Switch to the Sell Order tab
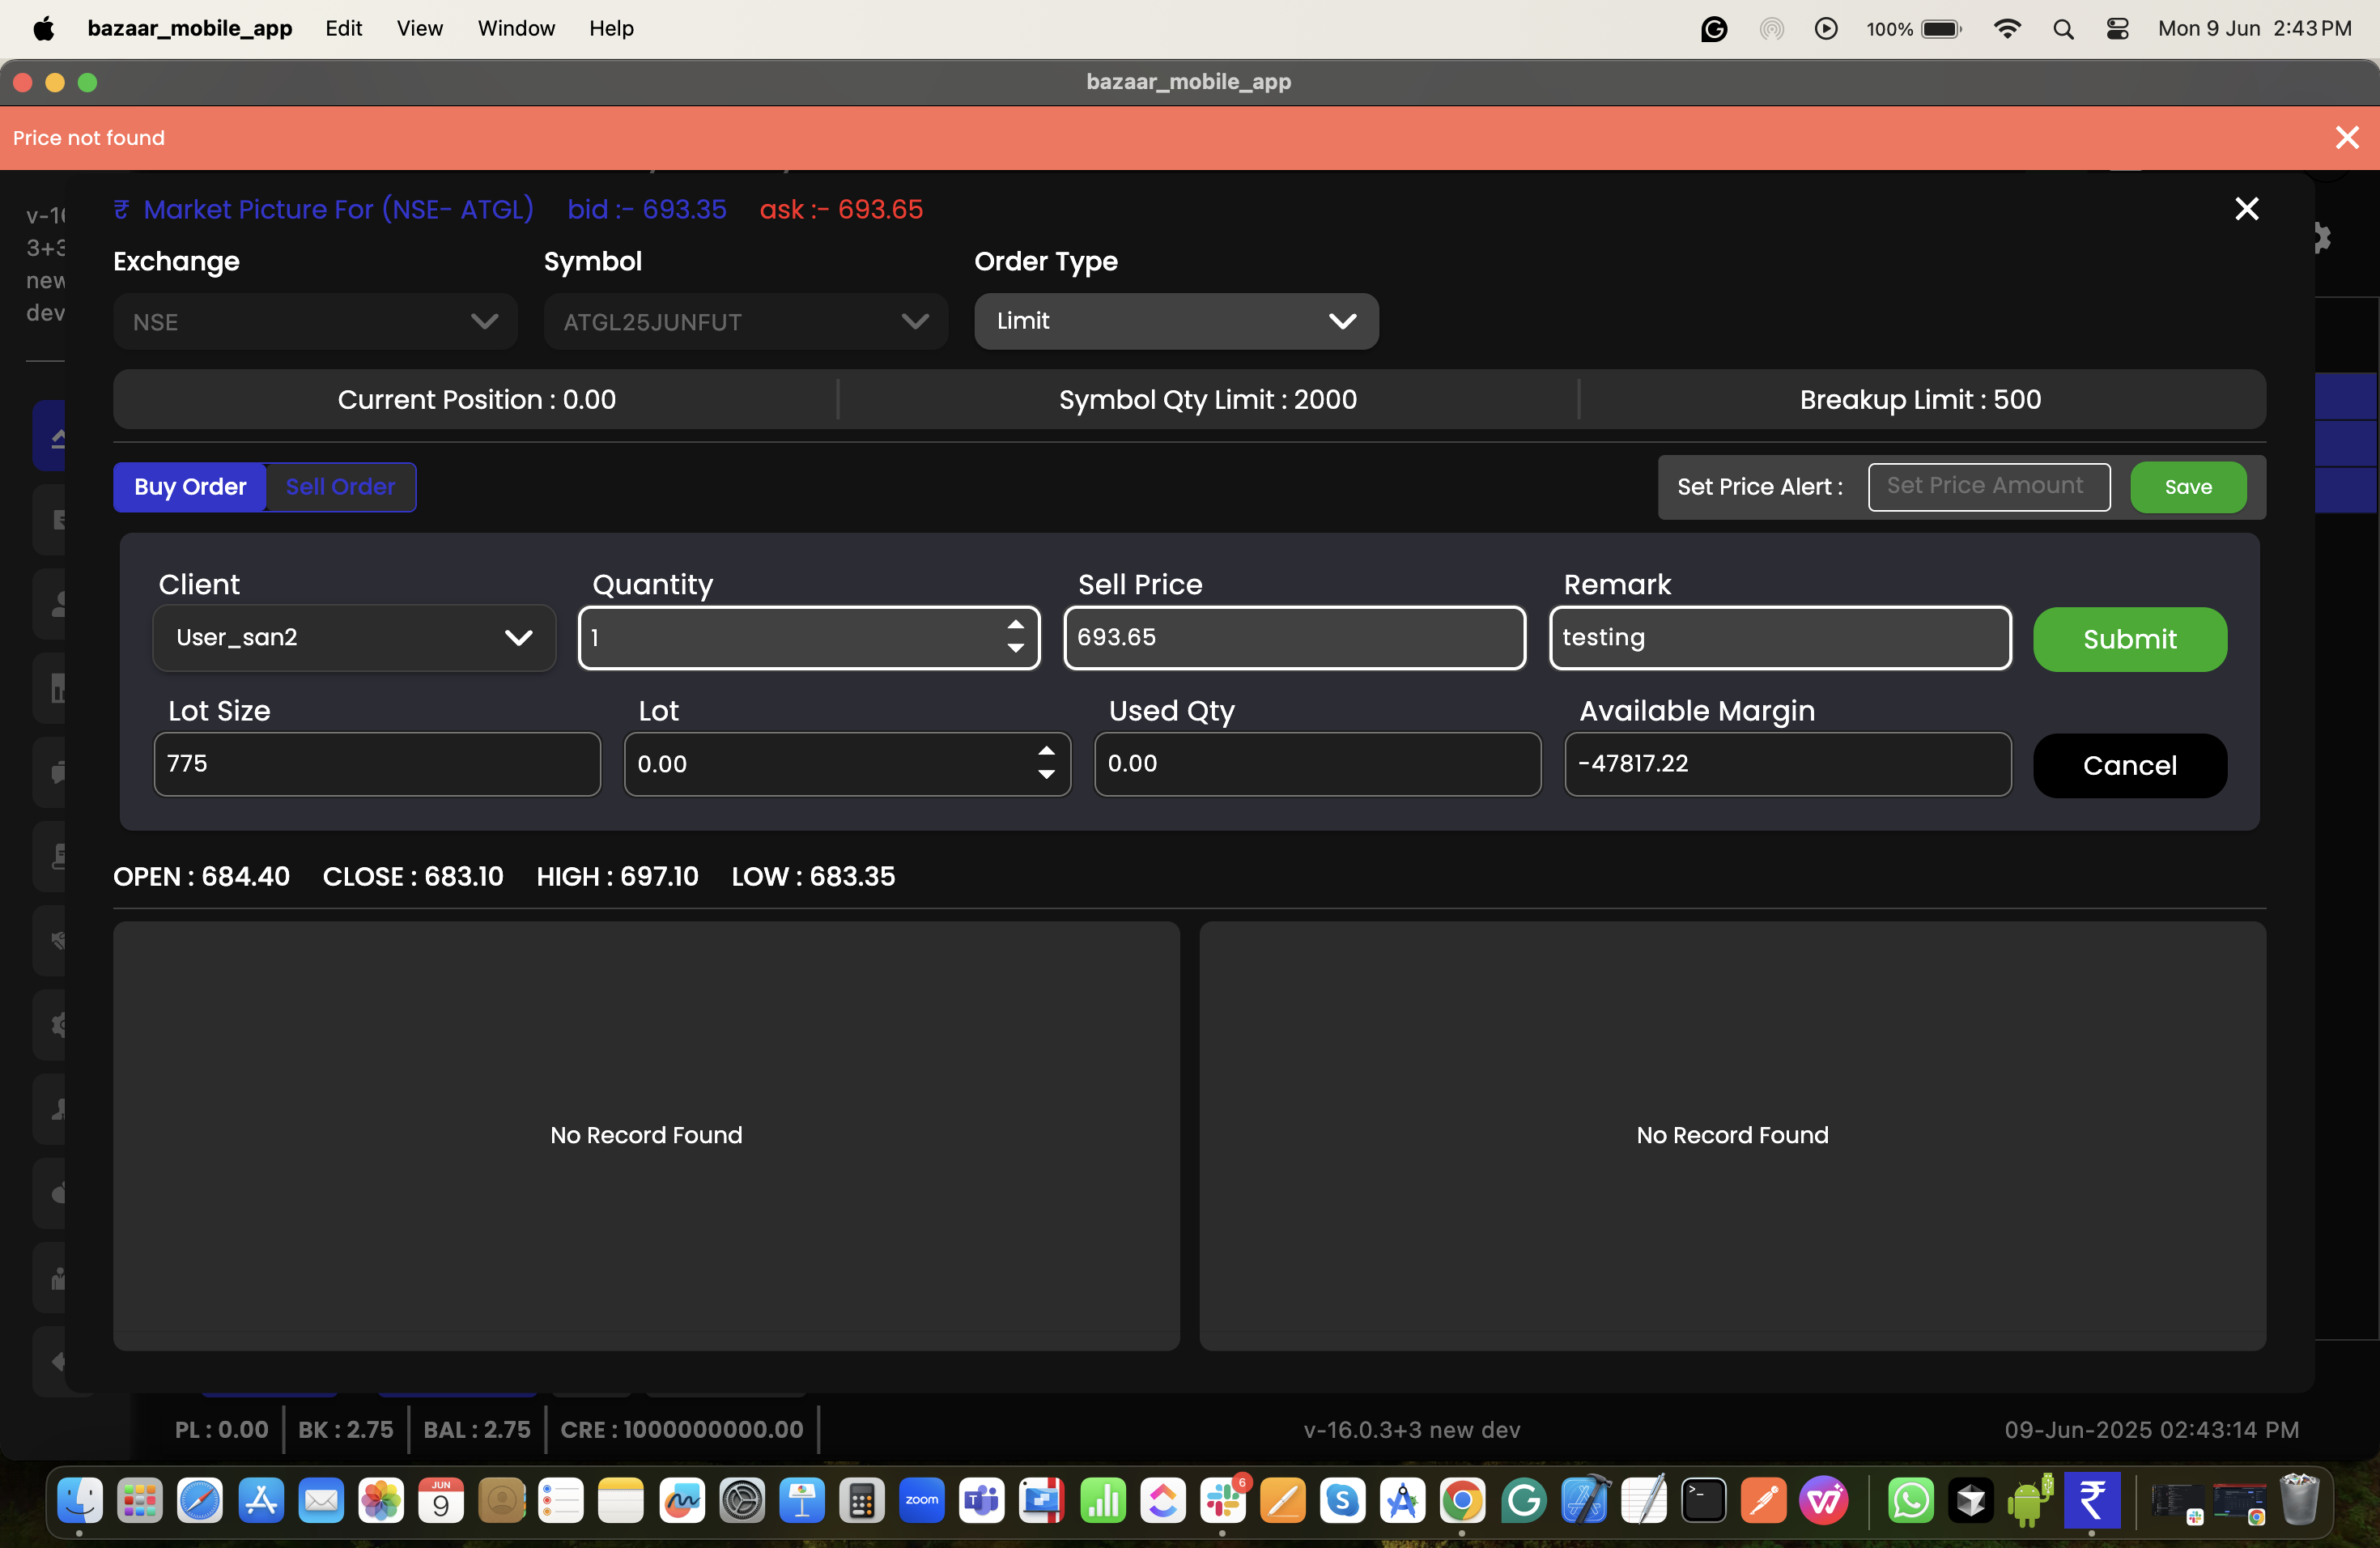2380x1548 pixels. coord(340,487)
